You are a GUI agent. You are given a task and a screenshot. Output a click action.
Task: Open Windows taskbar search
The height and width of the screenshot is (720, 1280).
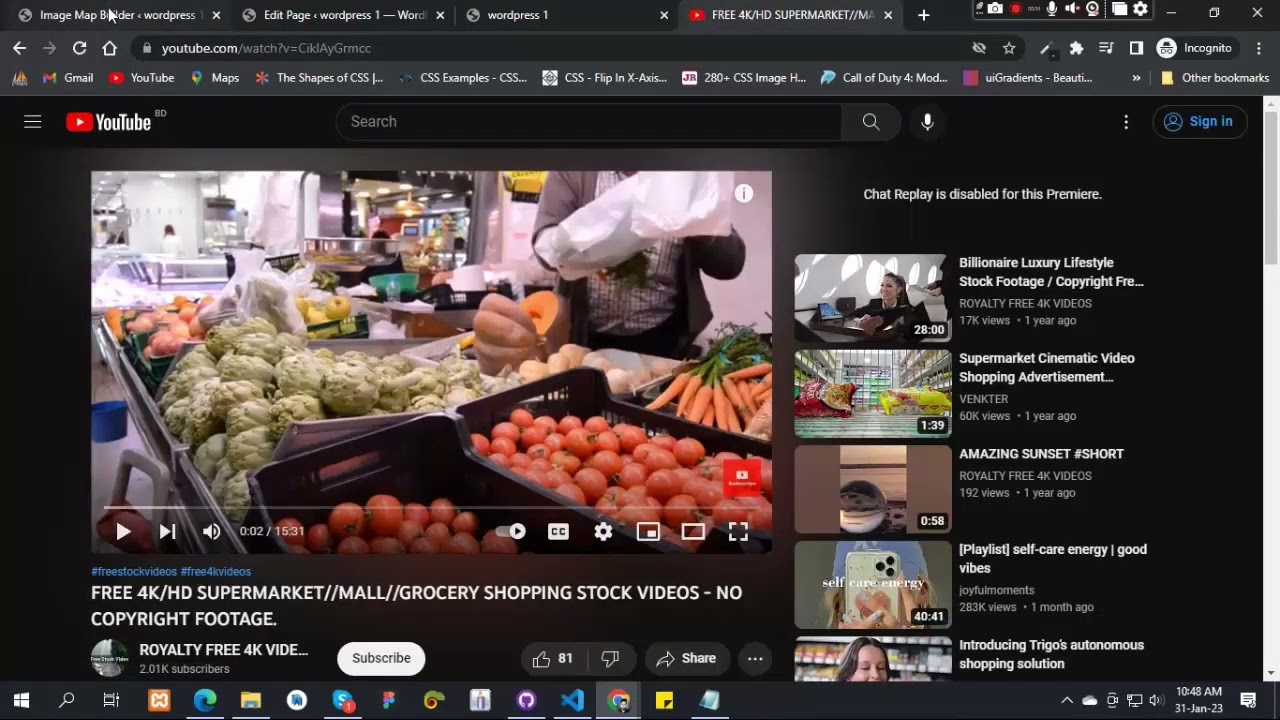(67, 700)
